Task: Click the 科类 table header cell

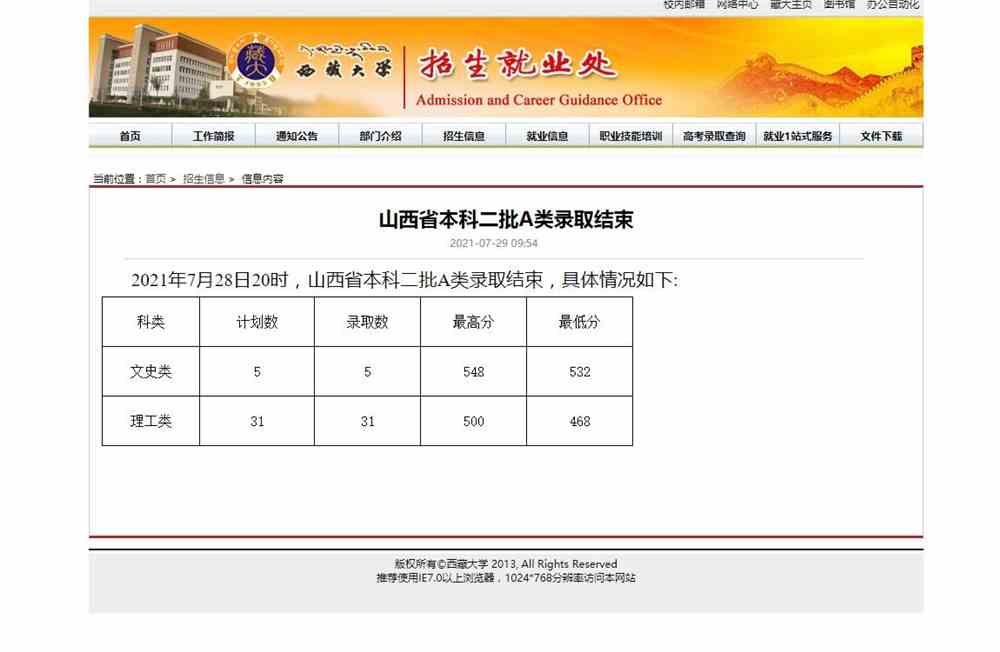Action: tap(151, 322)
